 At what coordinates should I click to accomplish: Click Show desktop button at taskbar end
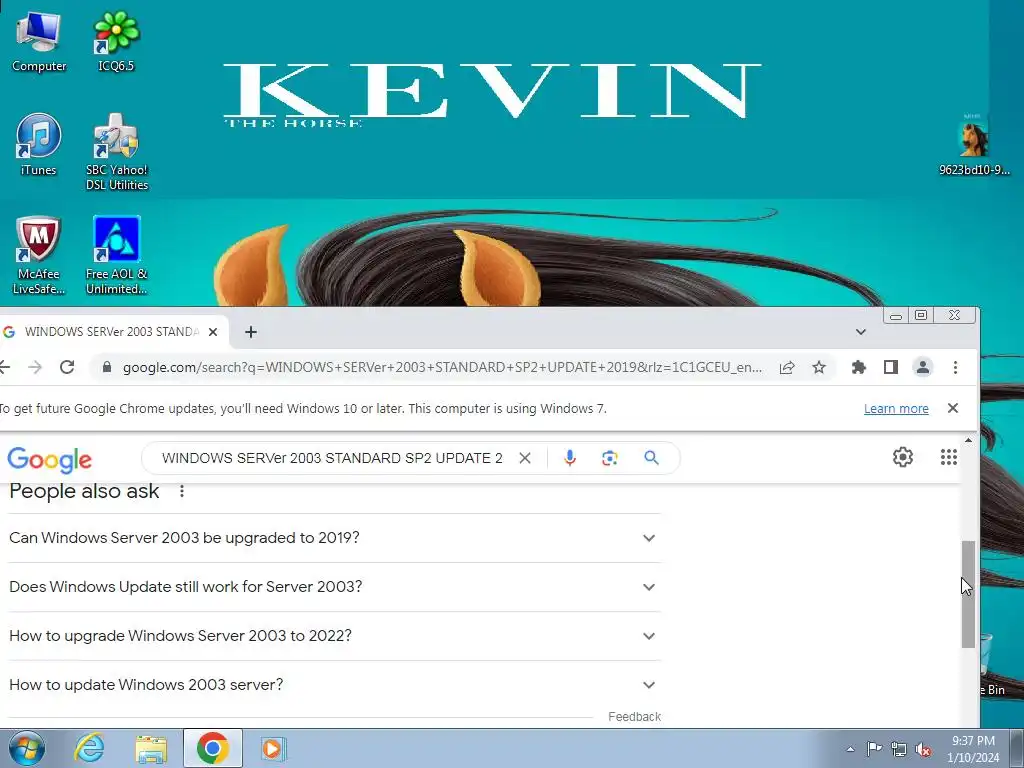pos(1017,748)
